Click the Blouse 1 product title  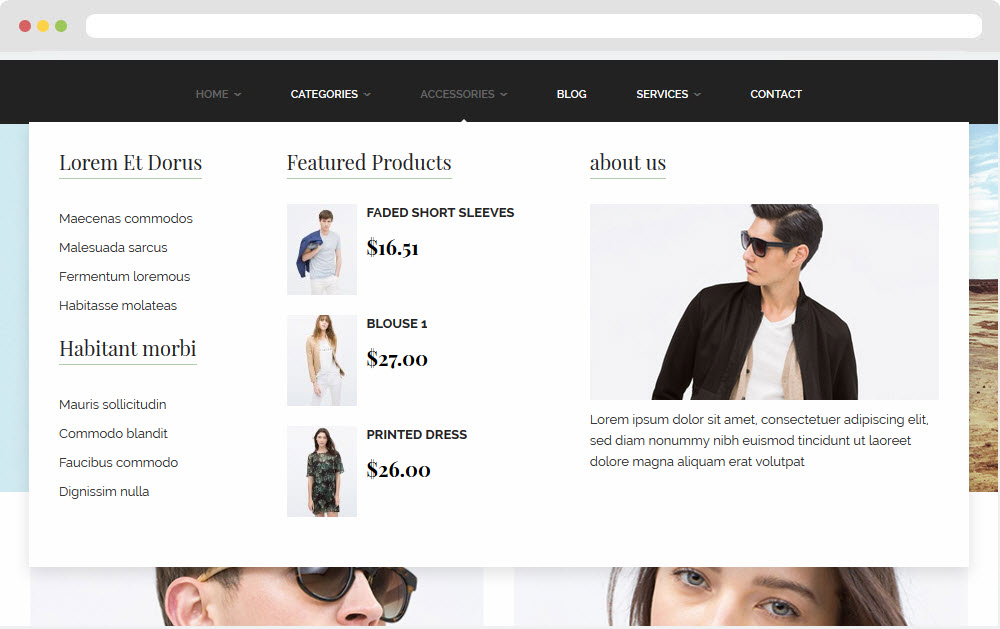[397, 324]
